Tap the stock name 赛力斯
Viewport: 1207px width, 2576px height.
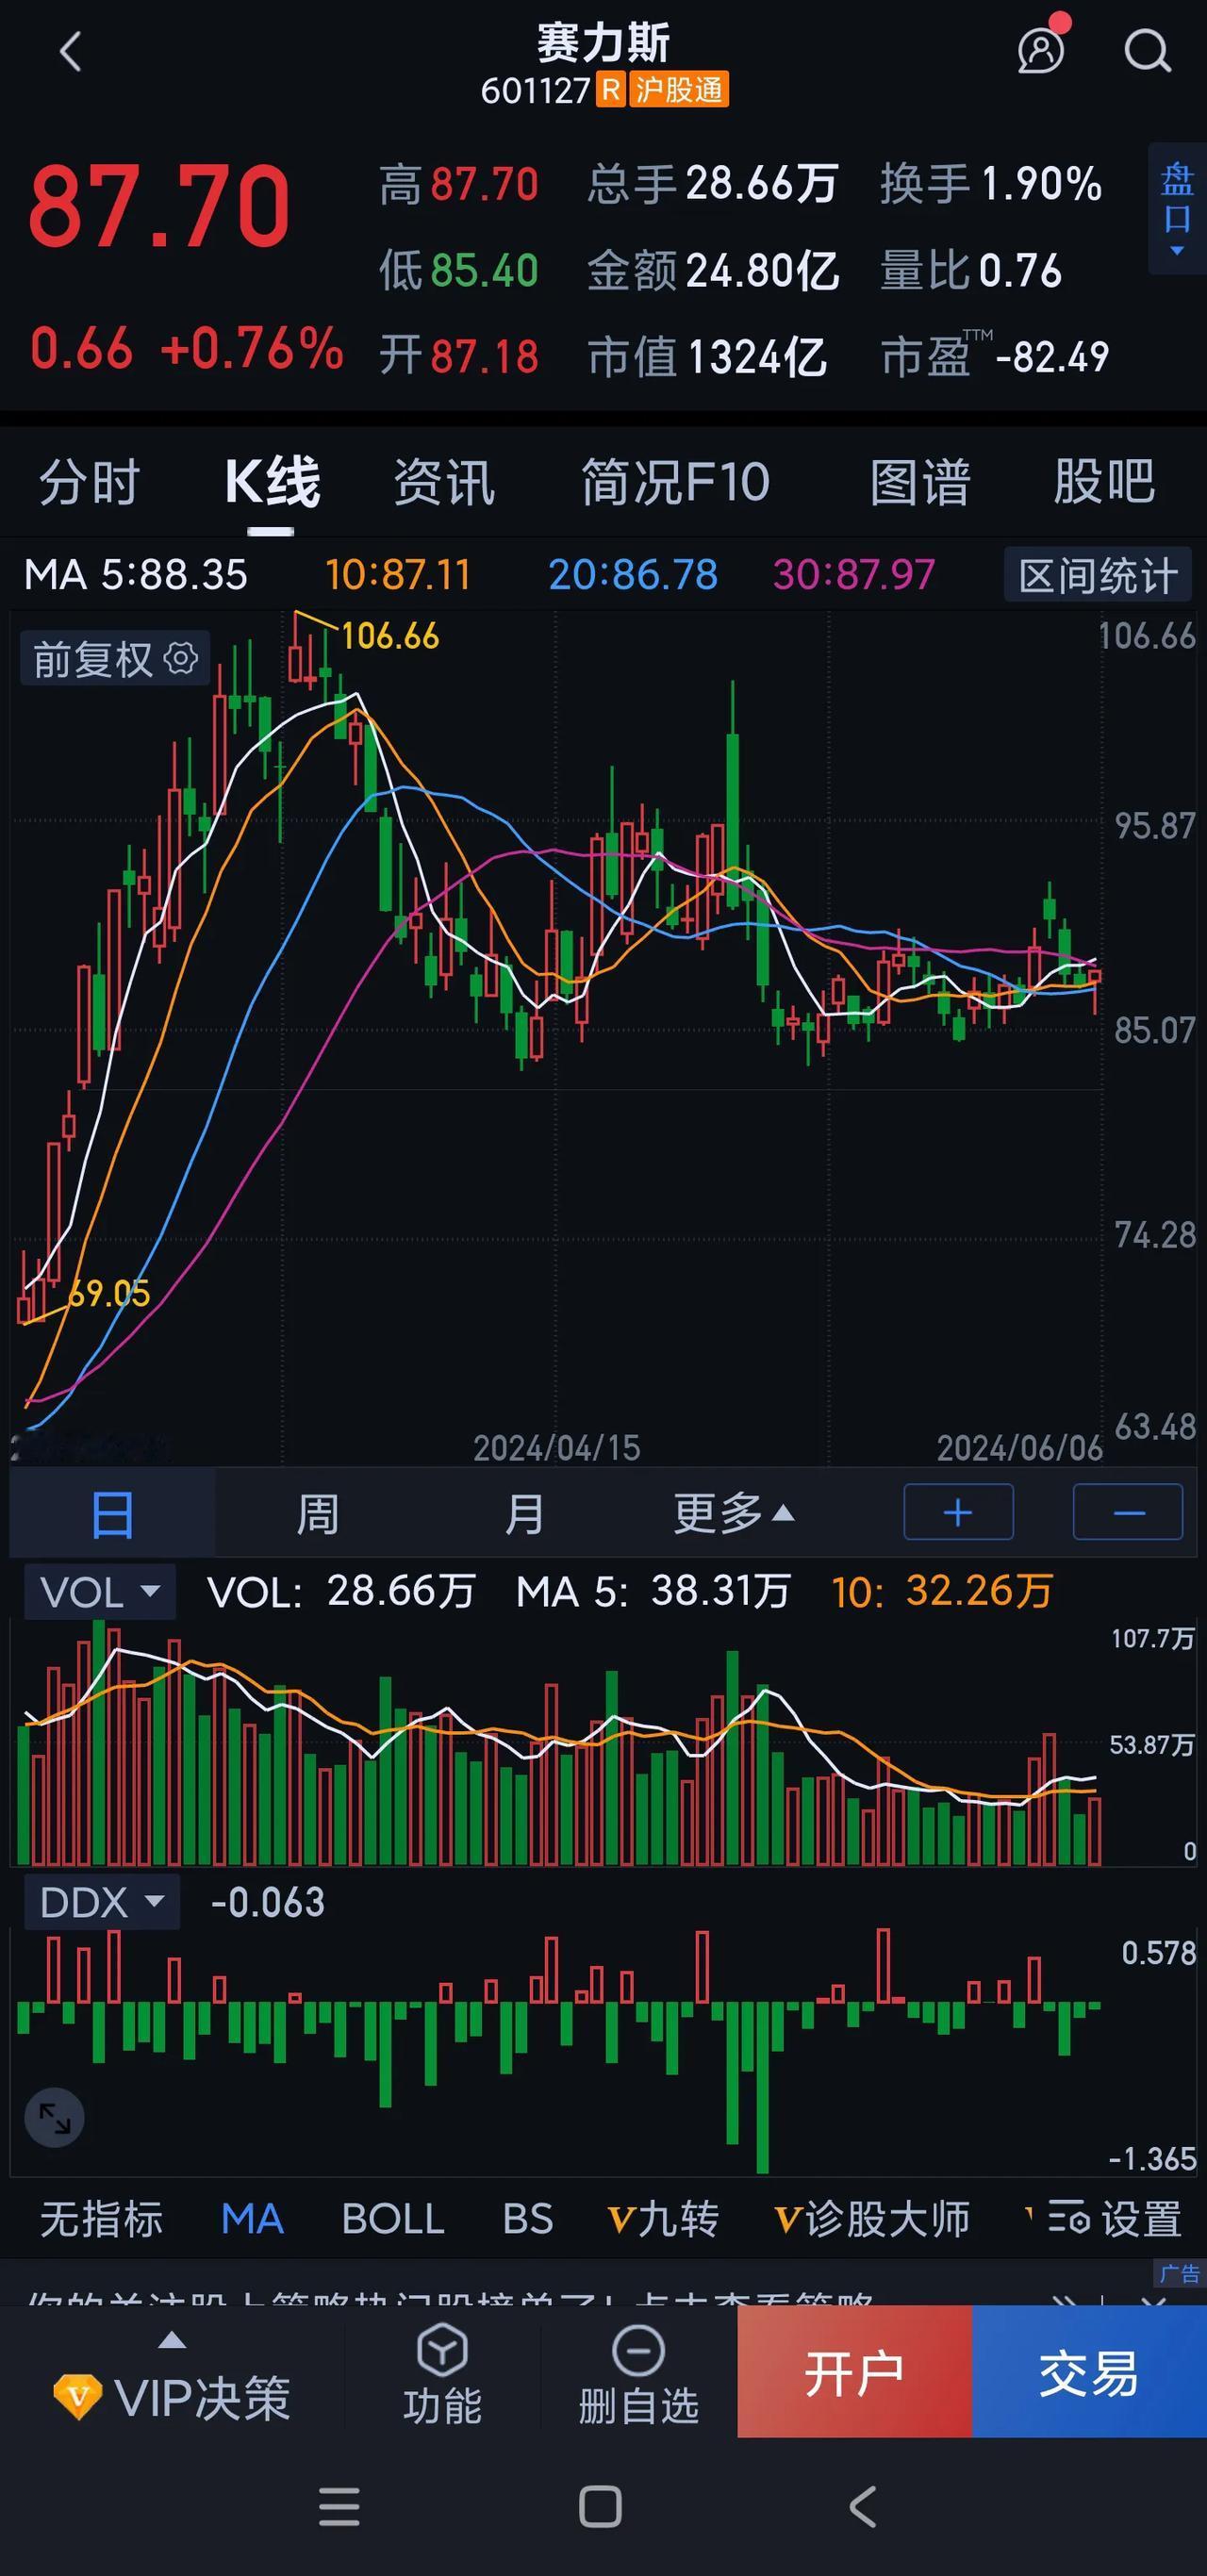(603, 43)
